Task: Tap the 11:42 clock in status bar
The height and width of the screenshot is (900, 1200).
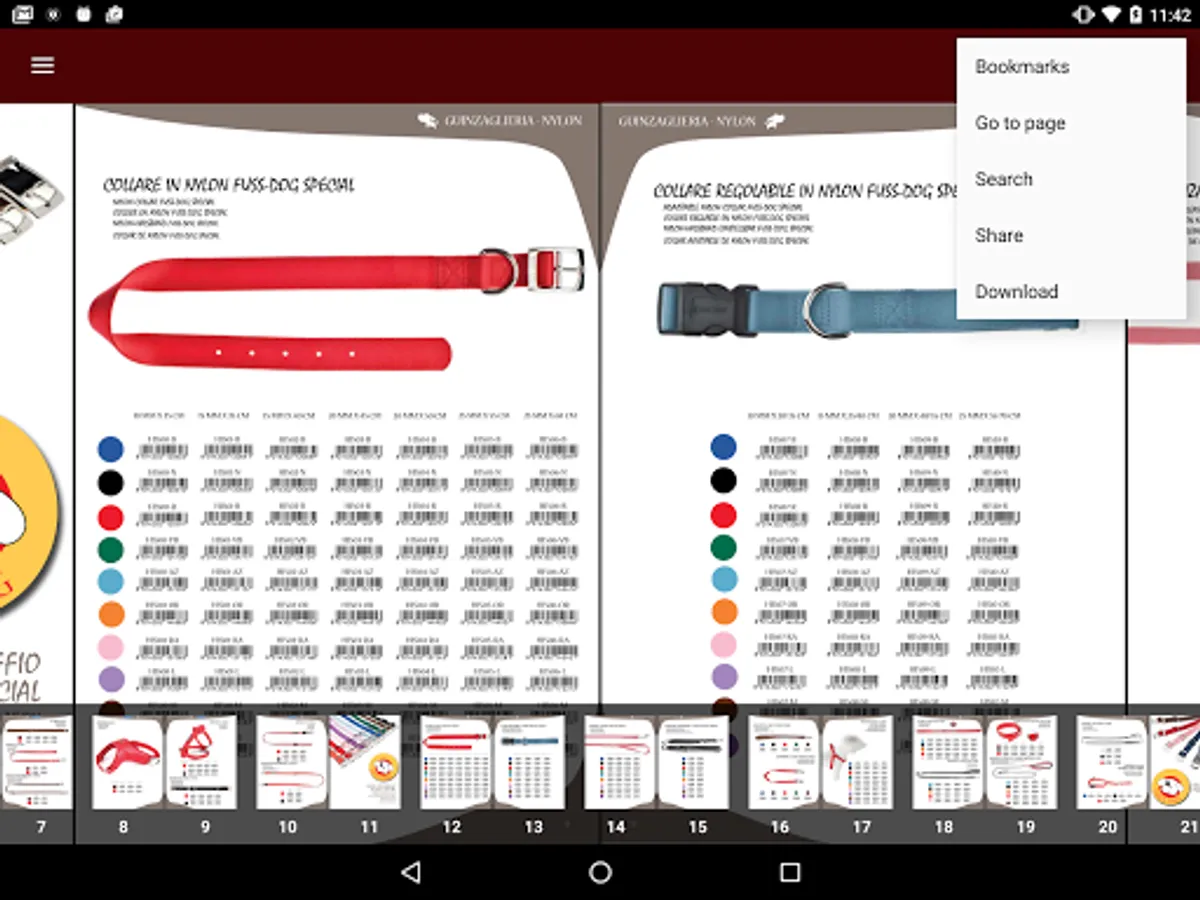Action: click(1171, 15)
